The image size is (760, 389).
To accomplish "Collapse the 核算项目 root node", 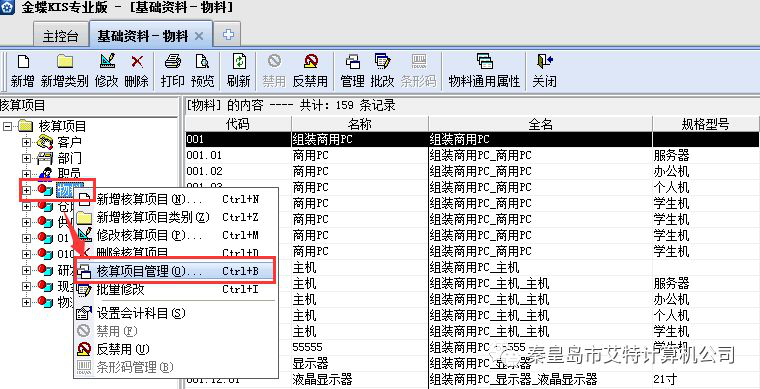I will coord(7,127).
